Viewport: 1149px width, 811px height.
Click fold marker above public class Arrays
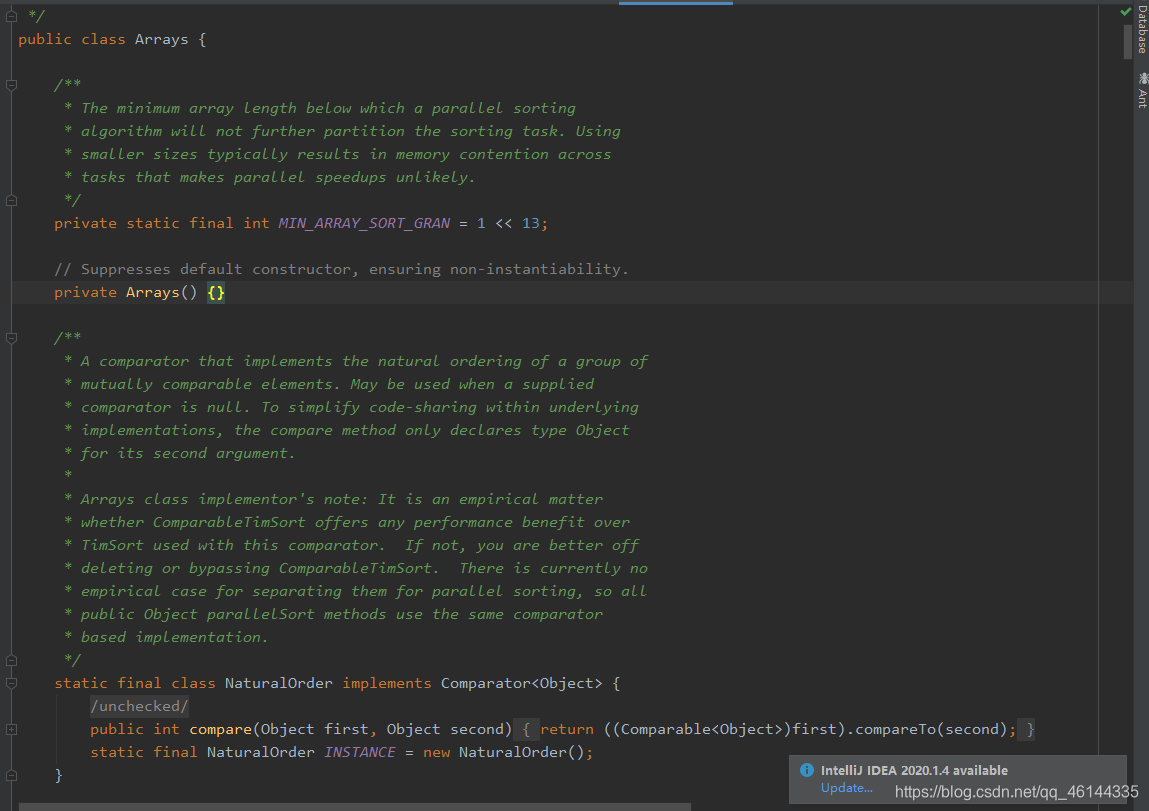coord(12,16)
